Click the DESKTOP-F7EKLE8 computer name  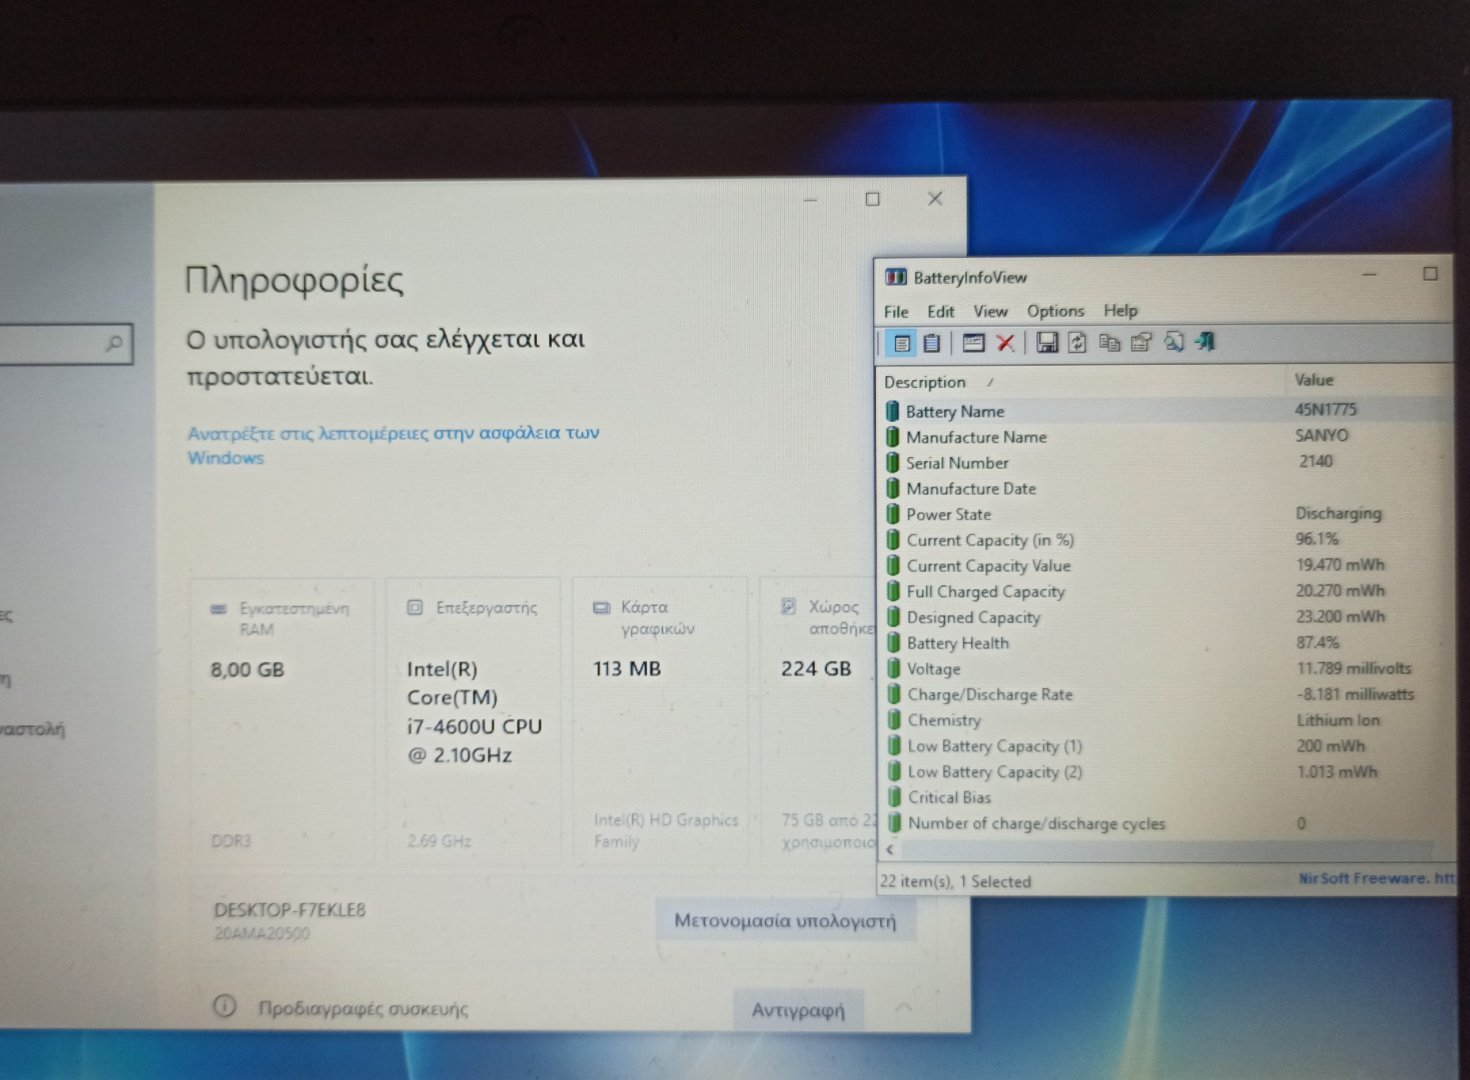[289, 910]
